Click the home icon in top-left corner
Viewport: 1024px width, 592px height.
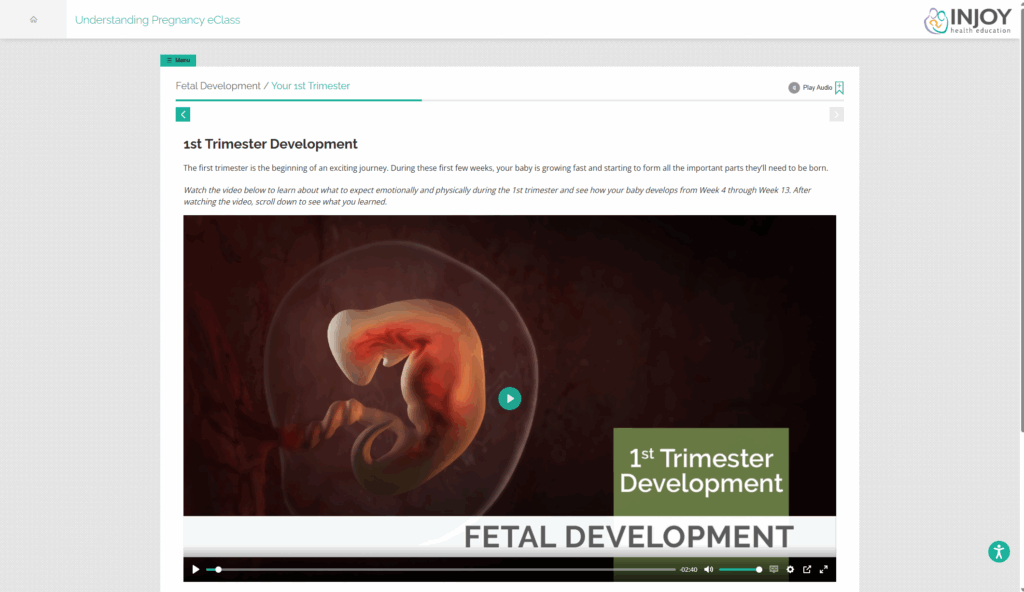33,19
